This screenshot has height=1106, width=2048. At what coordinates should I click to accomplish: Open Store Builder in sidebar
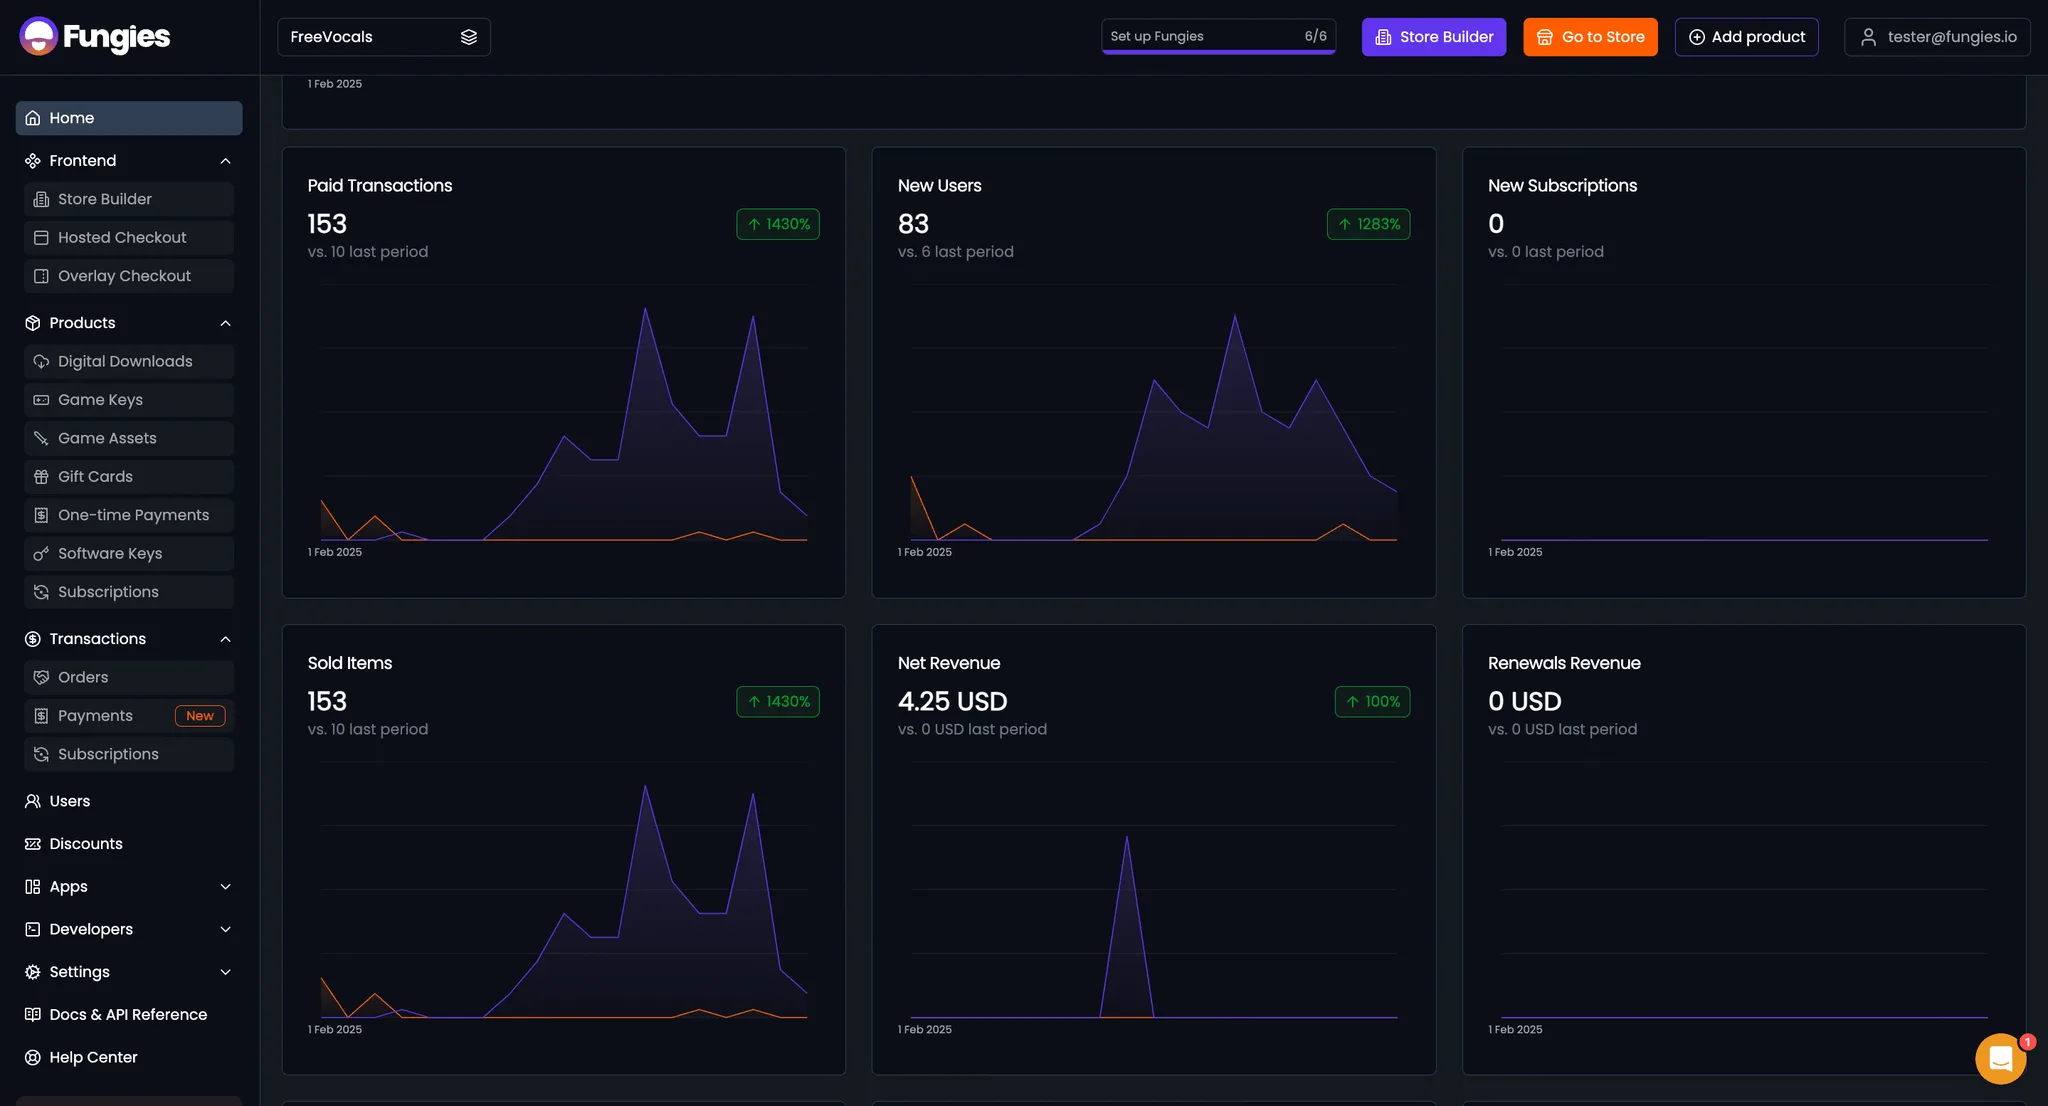point(129,199)
